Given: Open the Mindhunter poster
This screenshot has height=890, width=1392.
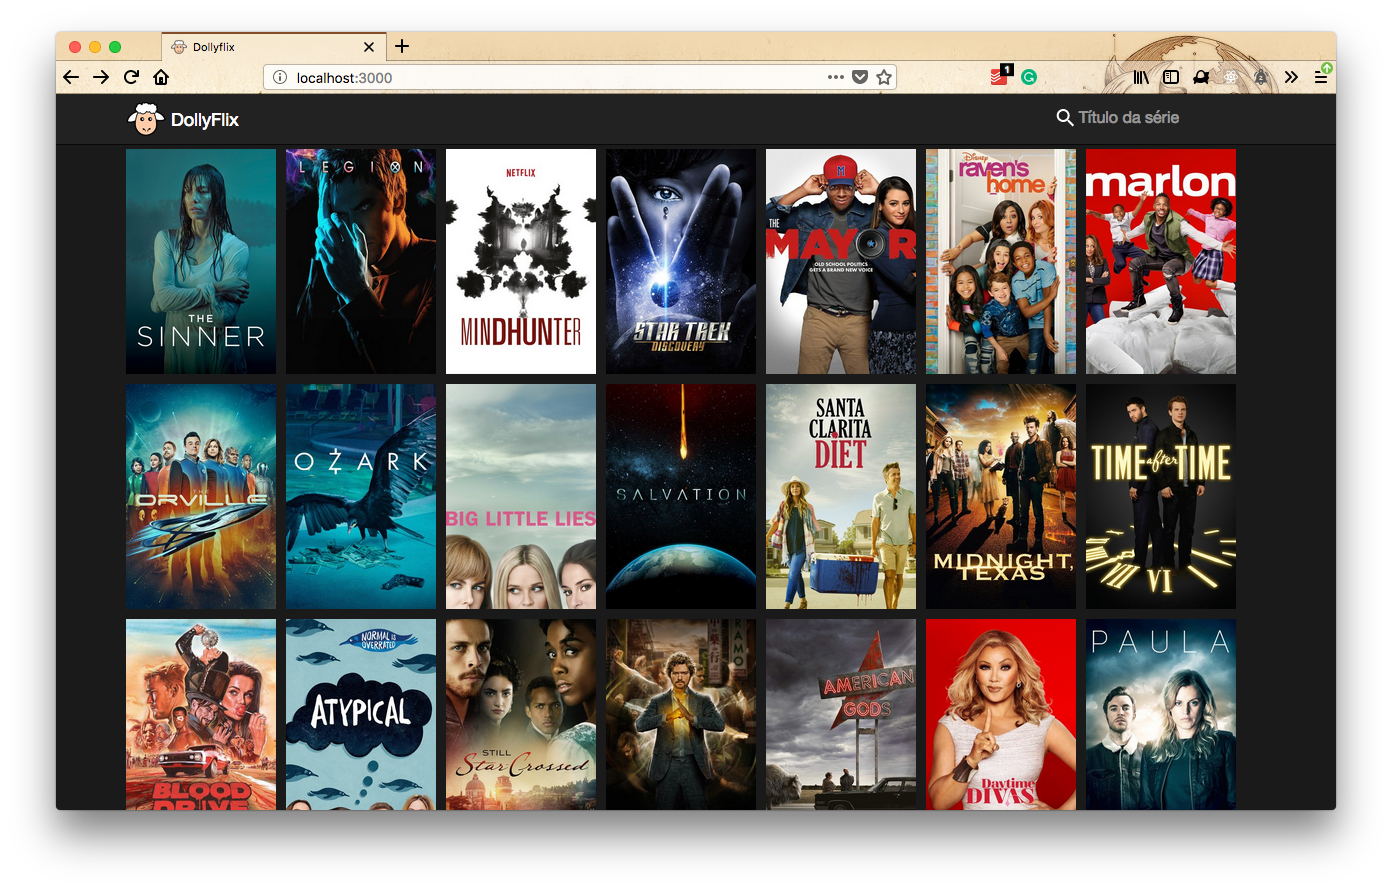Looking at the screenshot, I should [x=521, y=261].
